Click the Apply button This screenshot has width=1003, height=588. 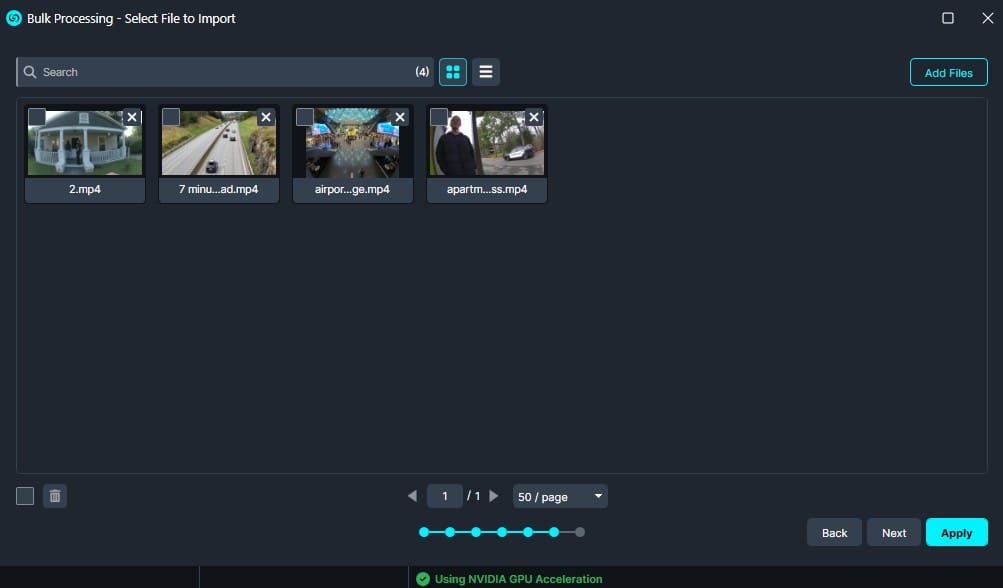click(956, 533)
